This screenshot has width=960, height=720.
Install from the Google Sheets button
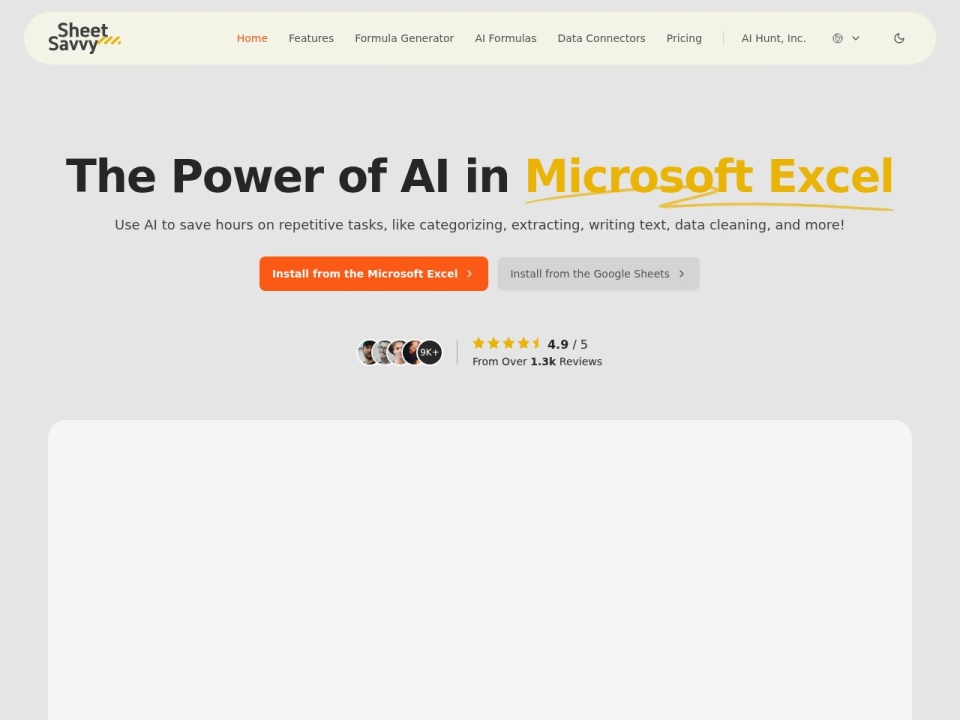pos(598,274)
